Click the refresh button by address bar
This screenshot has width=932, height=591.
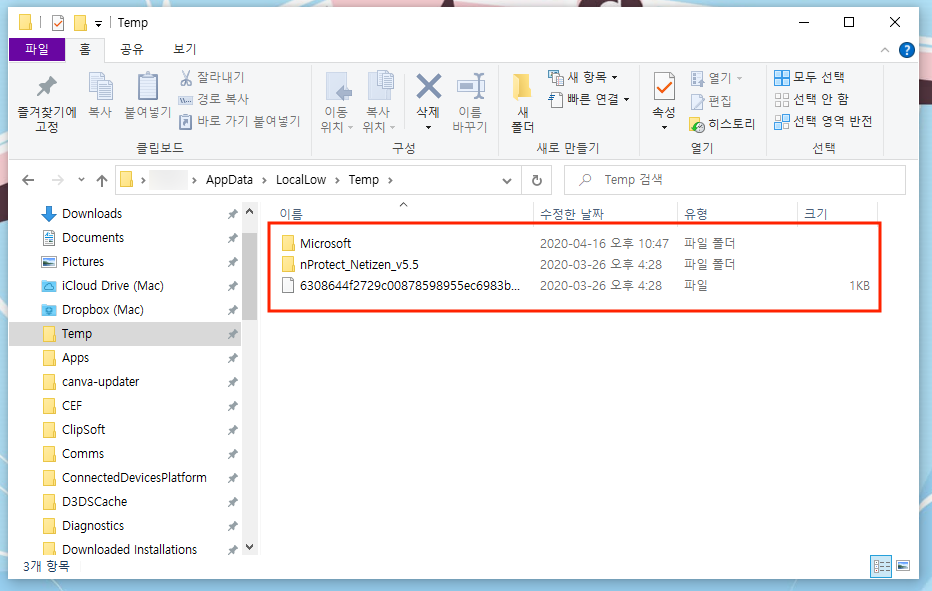[x=537, y=180]
